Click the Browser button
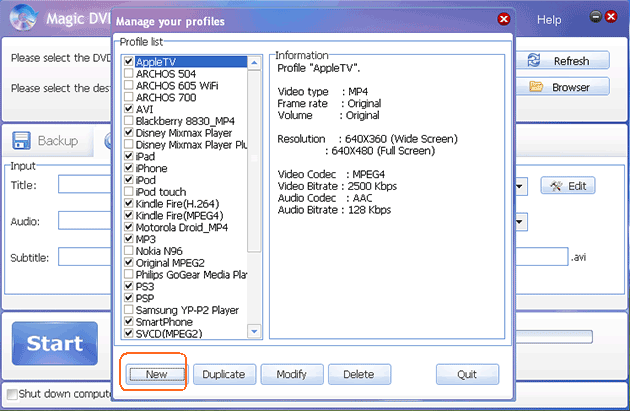This screenshot has width=630, height=411. click(562, 87)
